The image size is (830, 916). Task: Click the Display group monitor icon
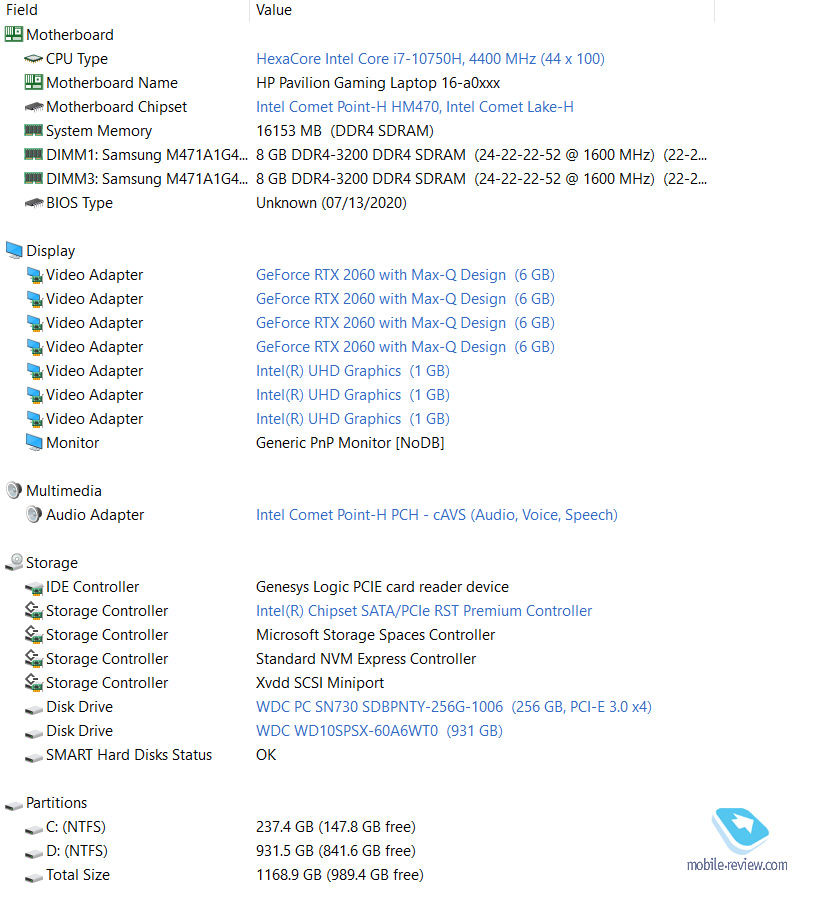14,250
